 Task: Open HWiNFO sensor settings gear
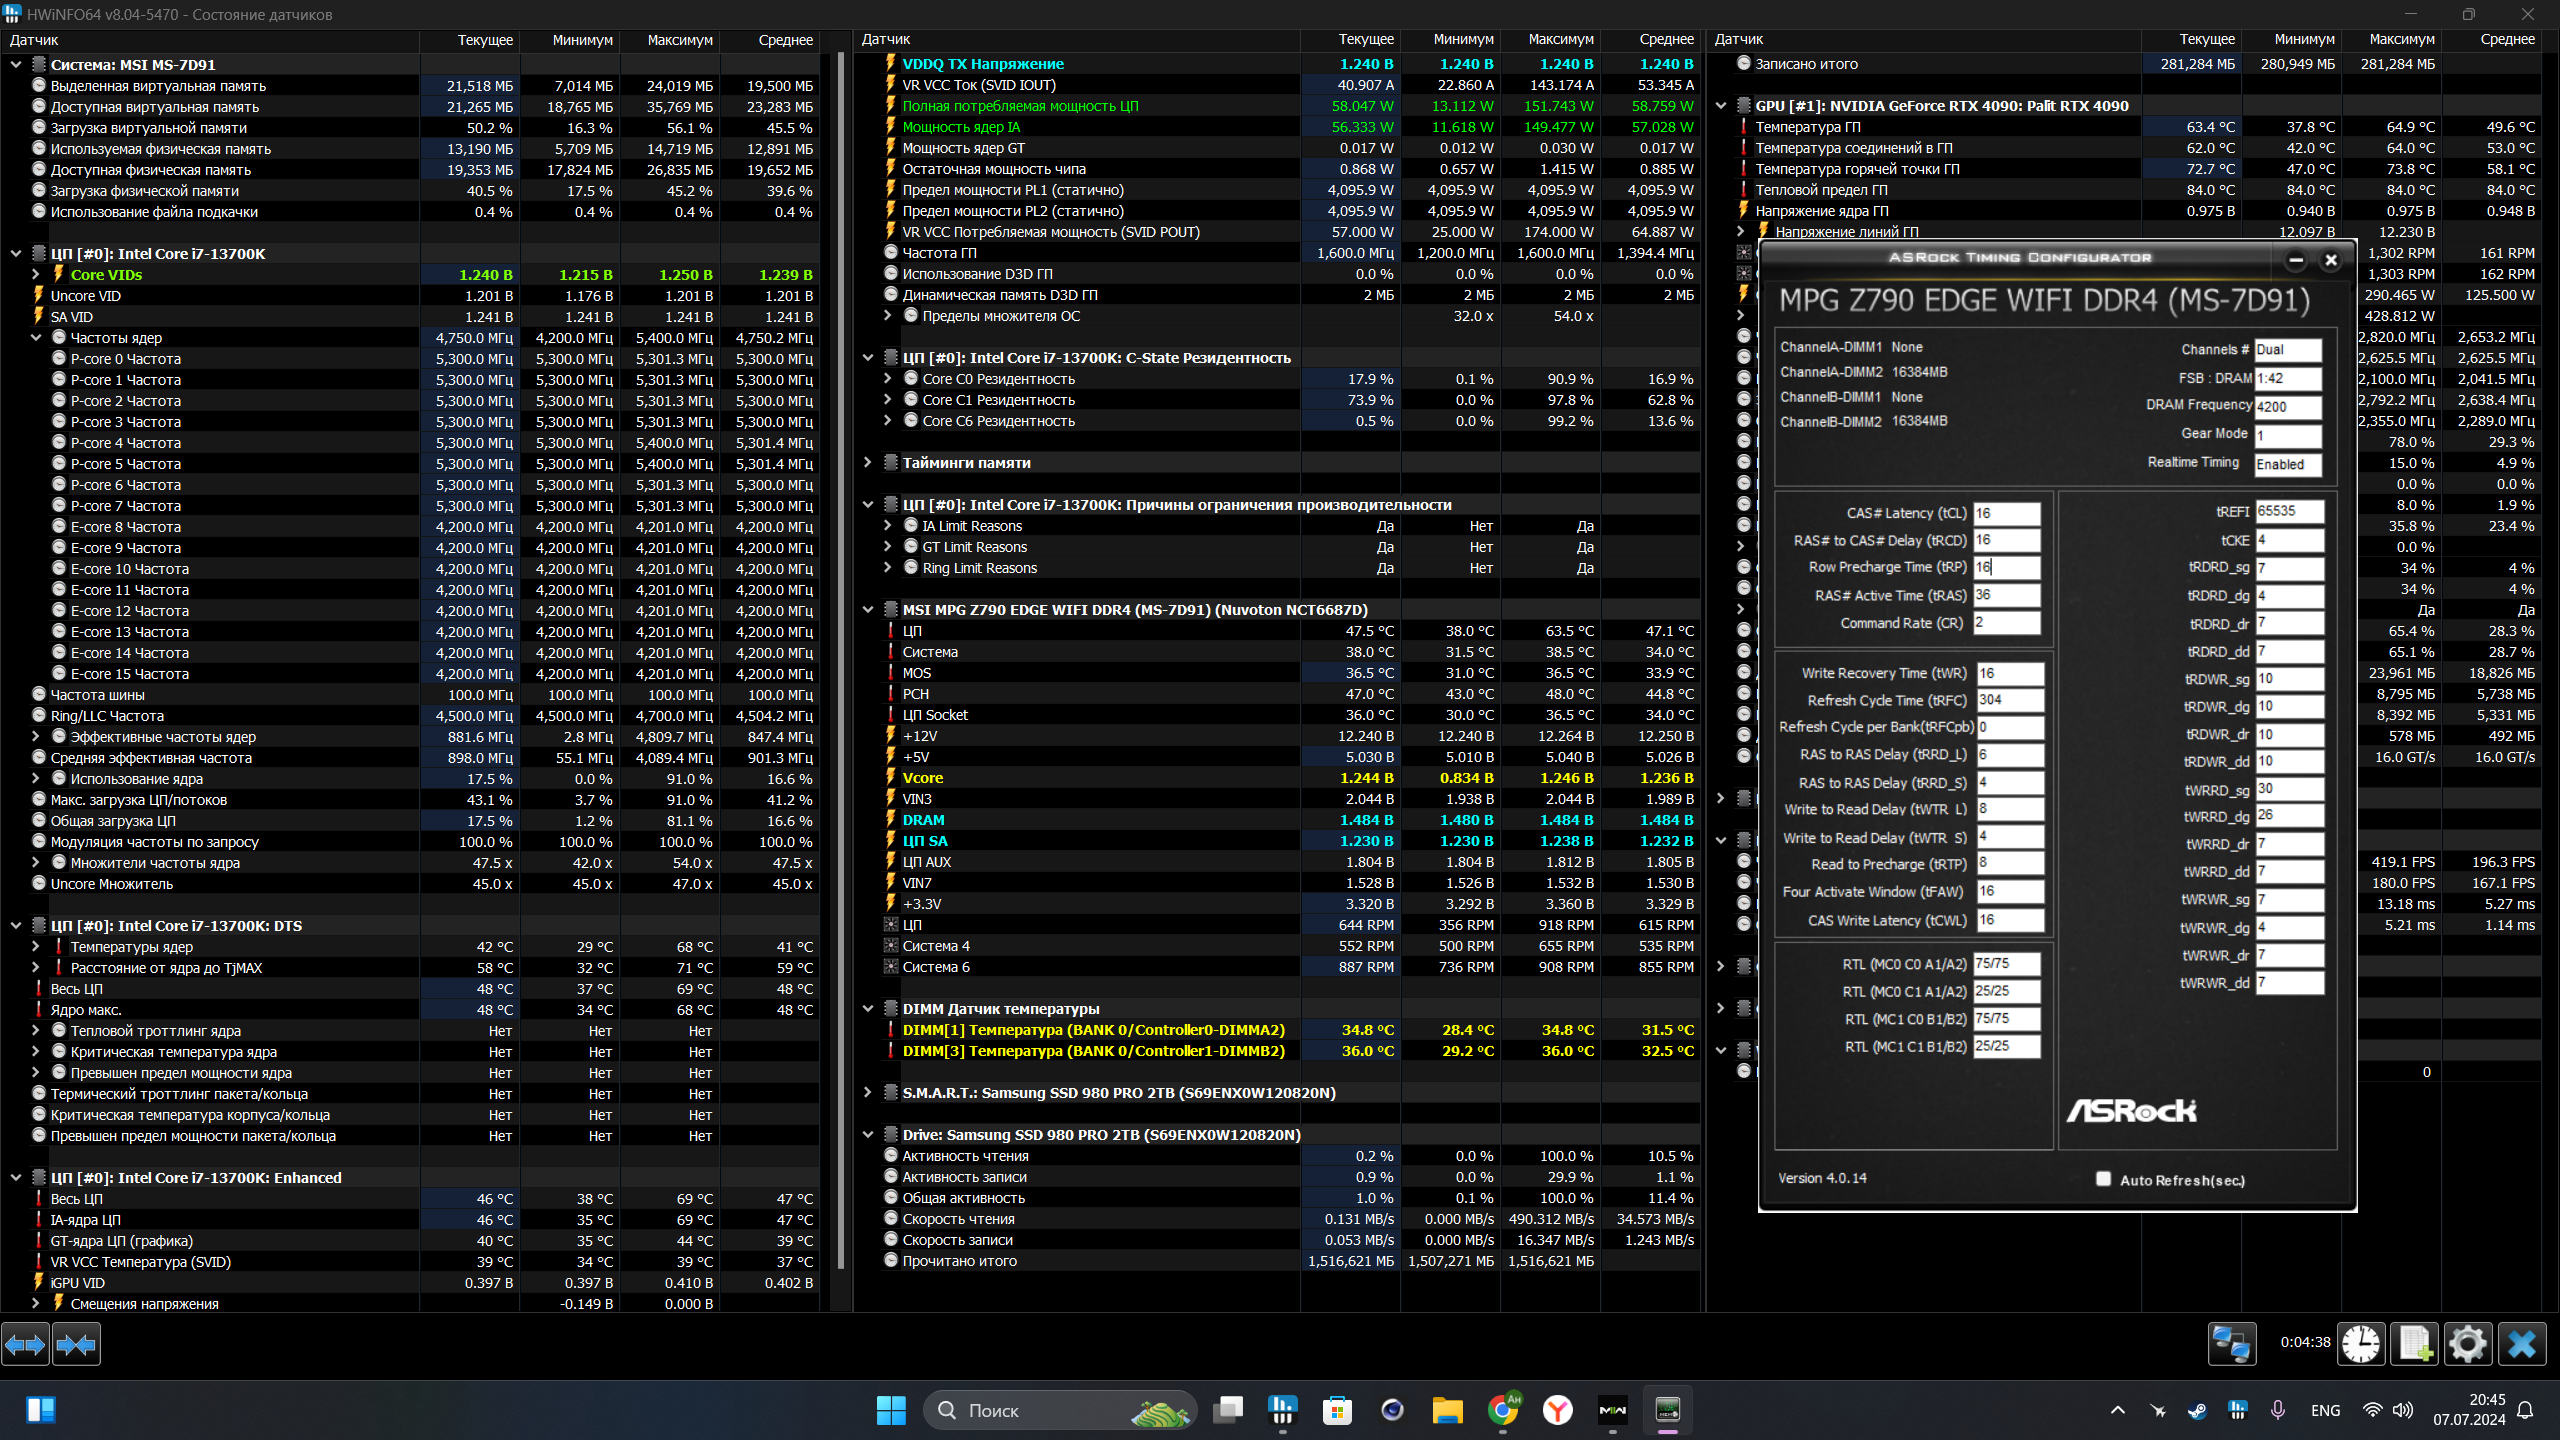tap(2467, 1344)
